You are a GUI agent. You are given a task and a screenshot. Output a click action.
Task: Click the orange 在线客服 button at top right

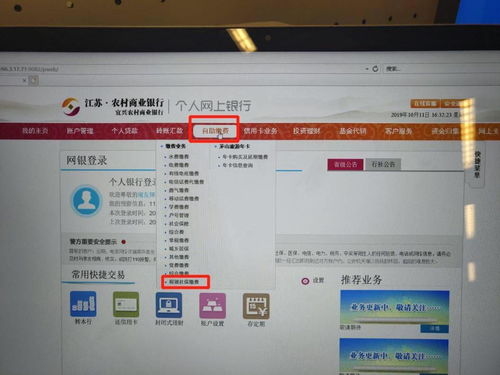point(425,104)
